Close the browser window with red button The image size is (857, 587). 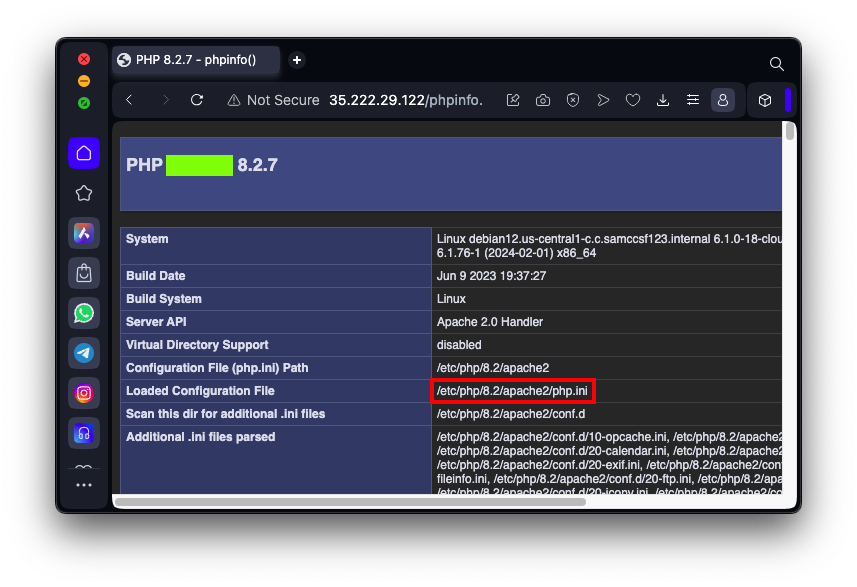(x=84, y=59)
